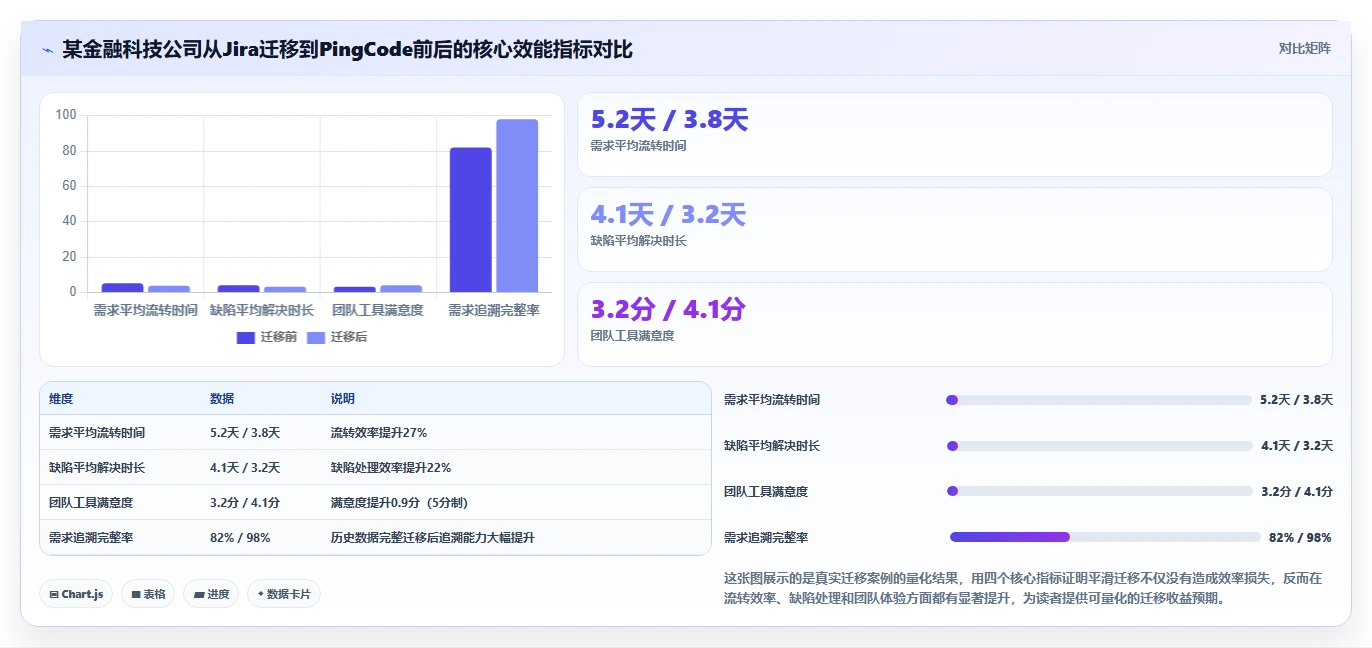Viewport: 1372px width, 648px height.
Task: Click the Chart.js tag chip
Action: coord(77,593)
